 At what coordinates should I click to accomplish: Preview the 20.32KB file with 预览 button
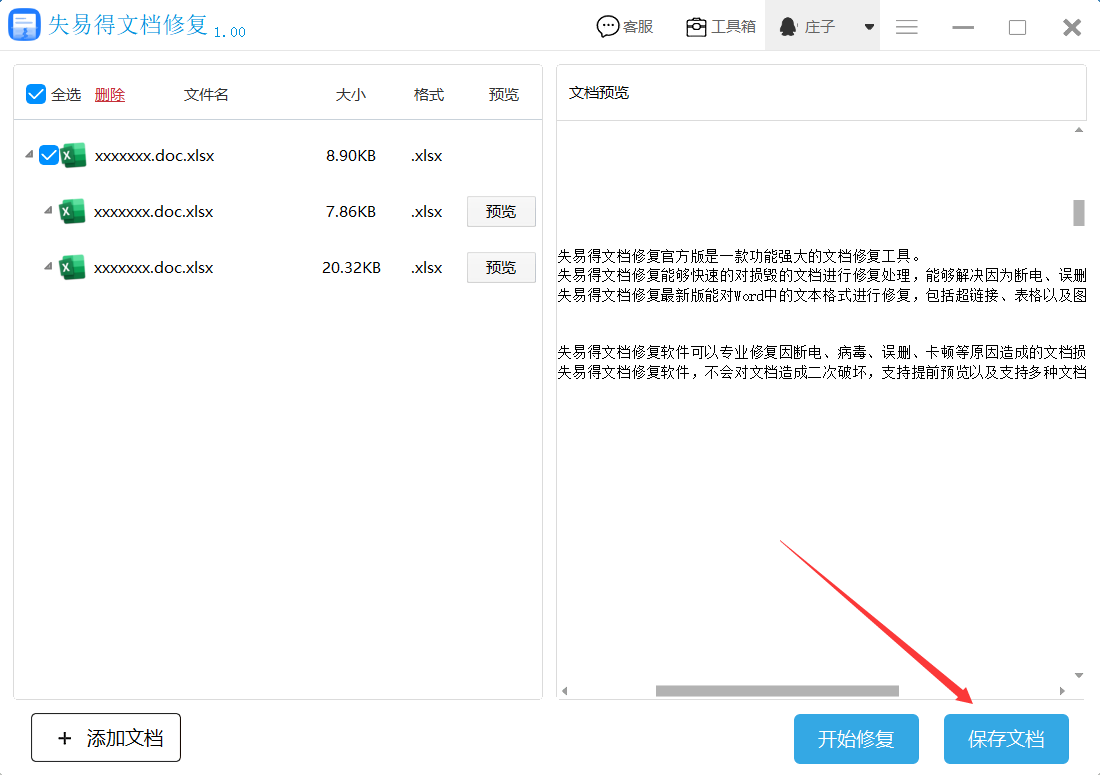(x=501, y=267)
